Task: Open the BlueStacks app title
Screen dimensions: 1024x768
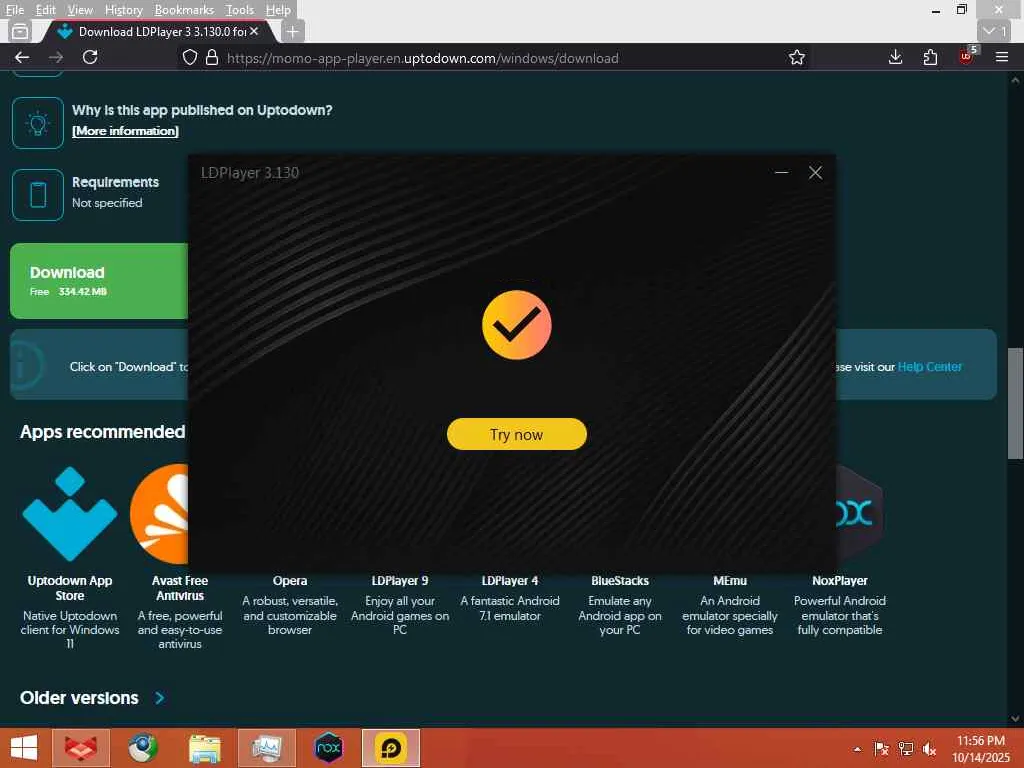Action: pos(620,581)
